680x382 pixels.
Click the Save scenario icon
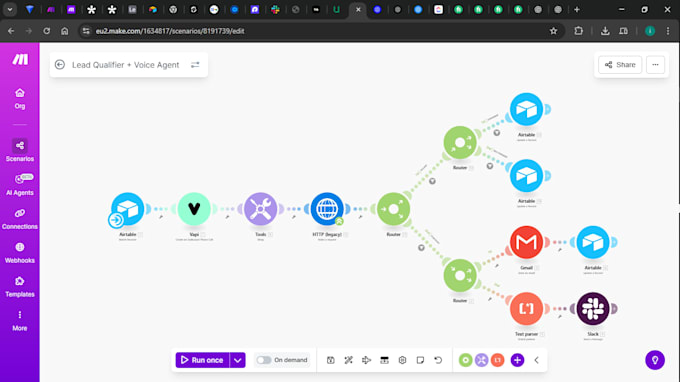[330, 360]
